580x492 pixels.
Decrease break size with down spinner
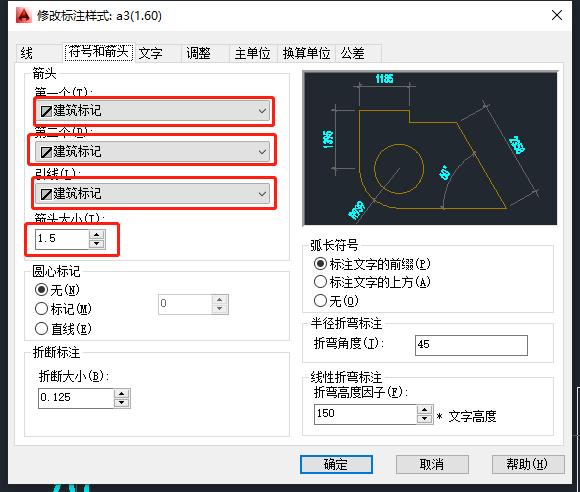pyautogui.click(x=122, y=403)
